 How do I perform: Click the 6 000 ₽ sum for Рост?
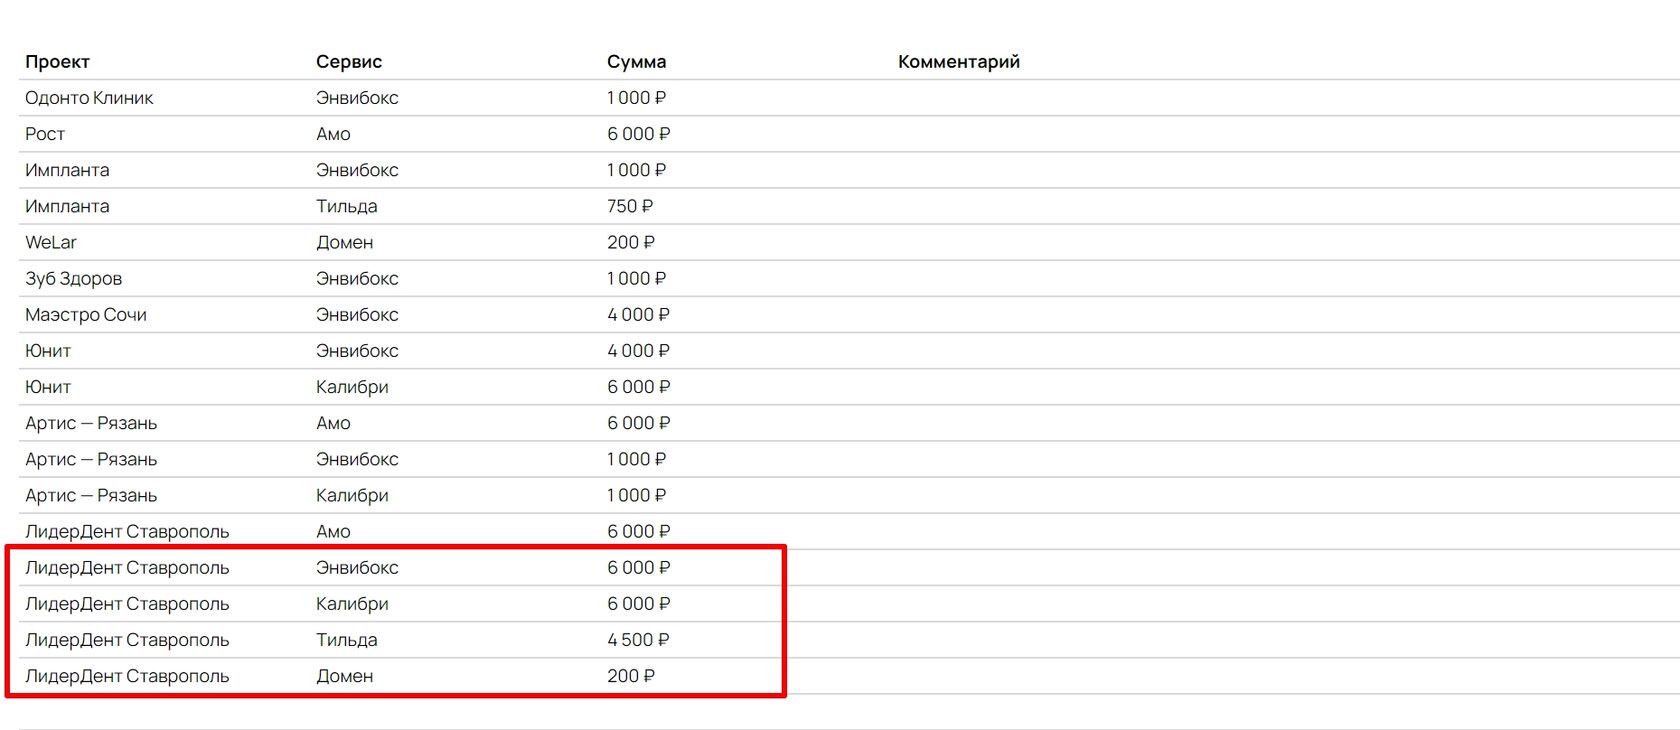click(x=638, y=134)
